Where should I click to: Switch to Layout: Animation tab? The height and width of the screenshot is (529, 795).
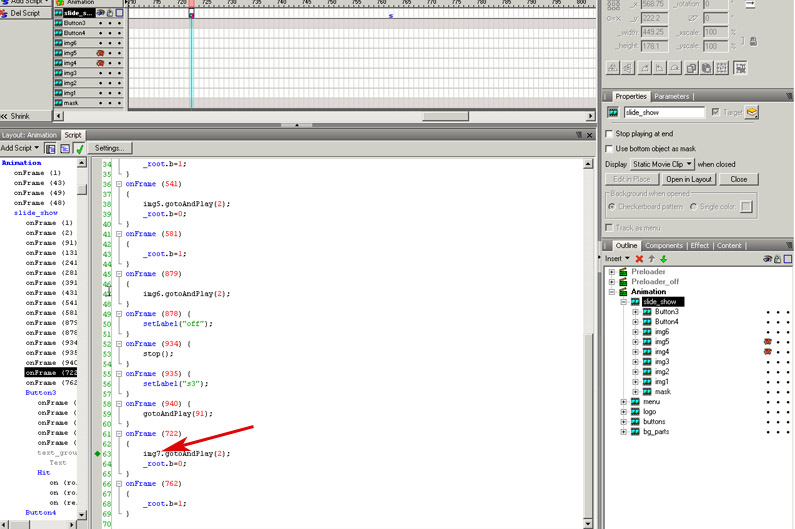29,135
